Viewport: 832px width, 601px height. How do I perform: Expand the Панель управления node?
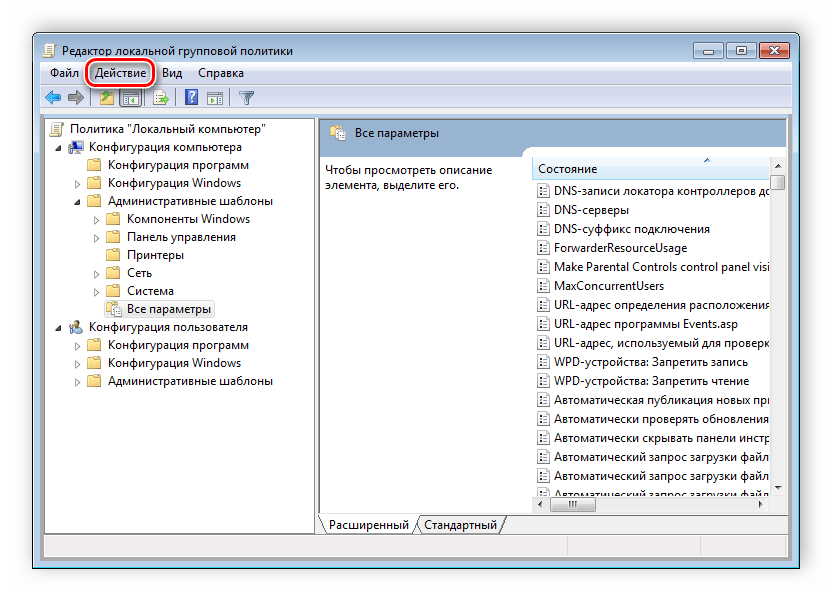(x=96, y=238)
